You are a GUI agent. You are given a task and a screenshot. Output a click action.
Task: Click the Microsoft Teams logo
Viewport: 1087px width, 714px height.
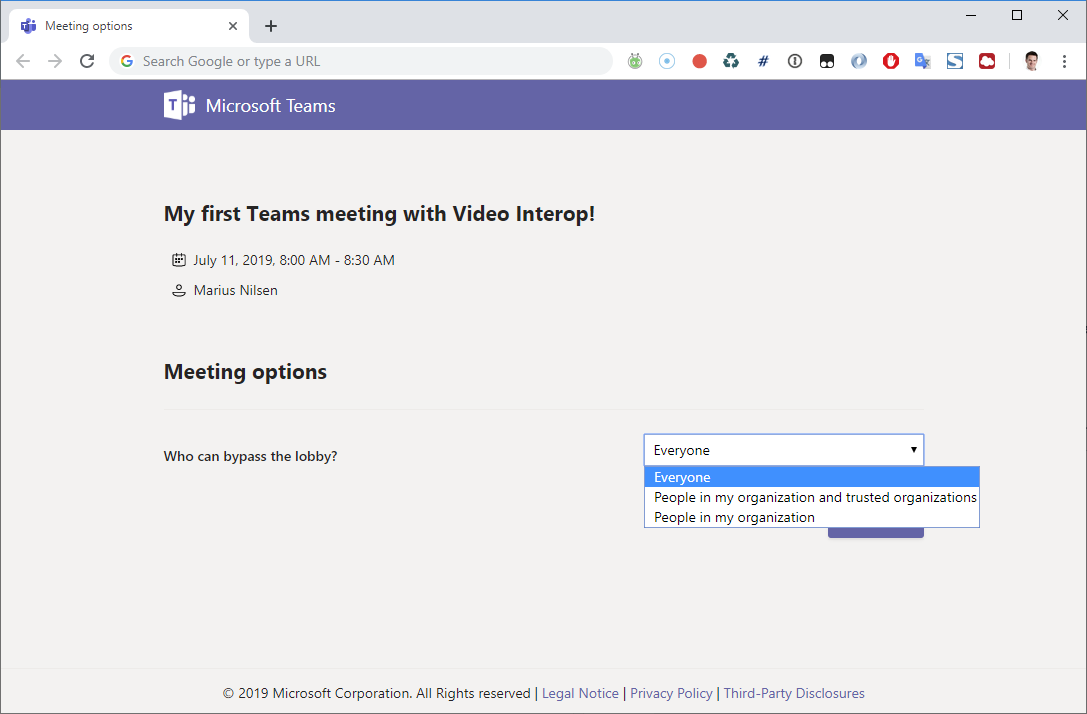tap(179, 104)
